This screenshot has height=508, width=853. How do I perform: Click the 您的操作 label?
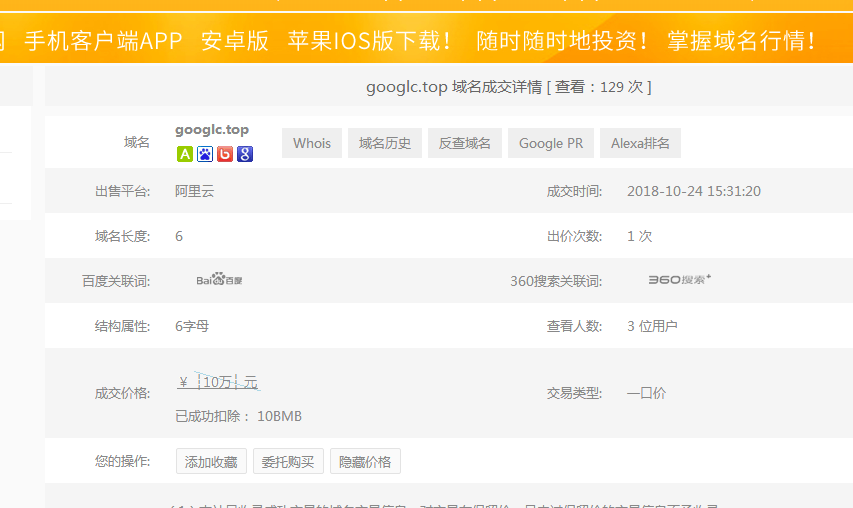(122, 461)
